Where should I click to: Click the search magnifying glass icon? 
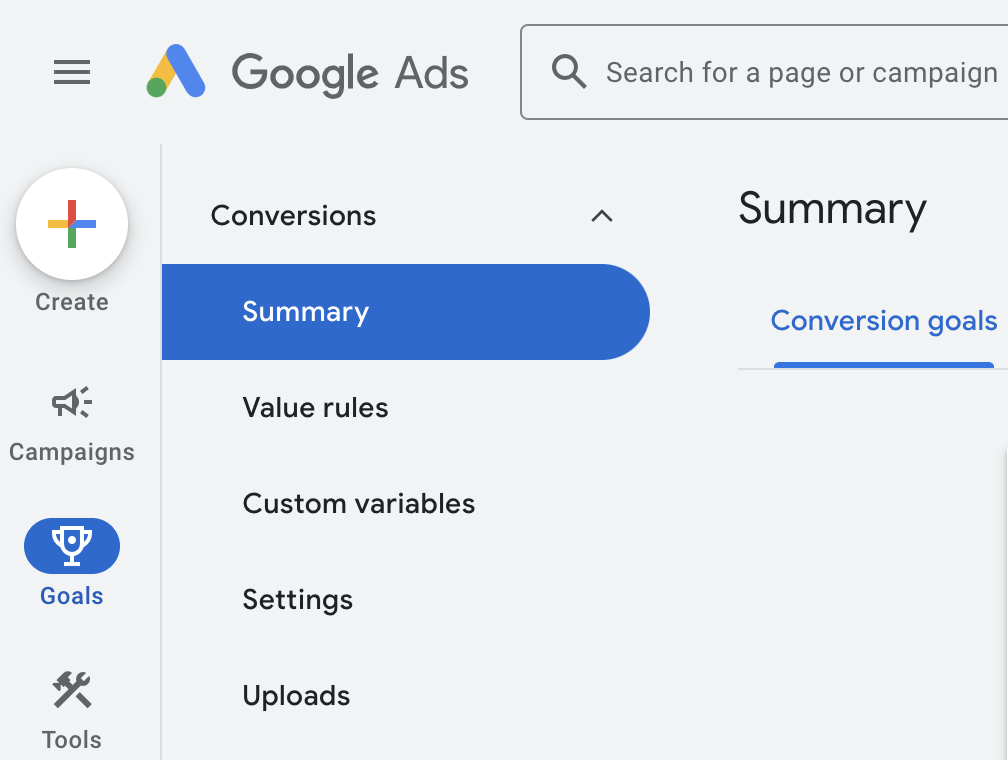coord(569,72)
